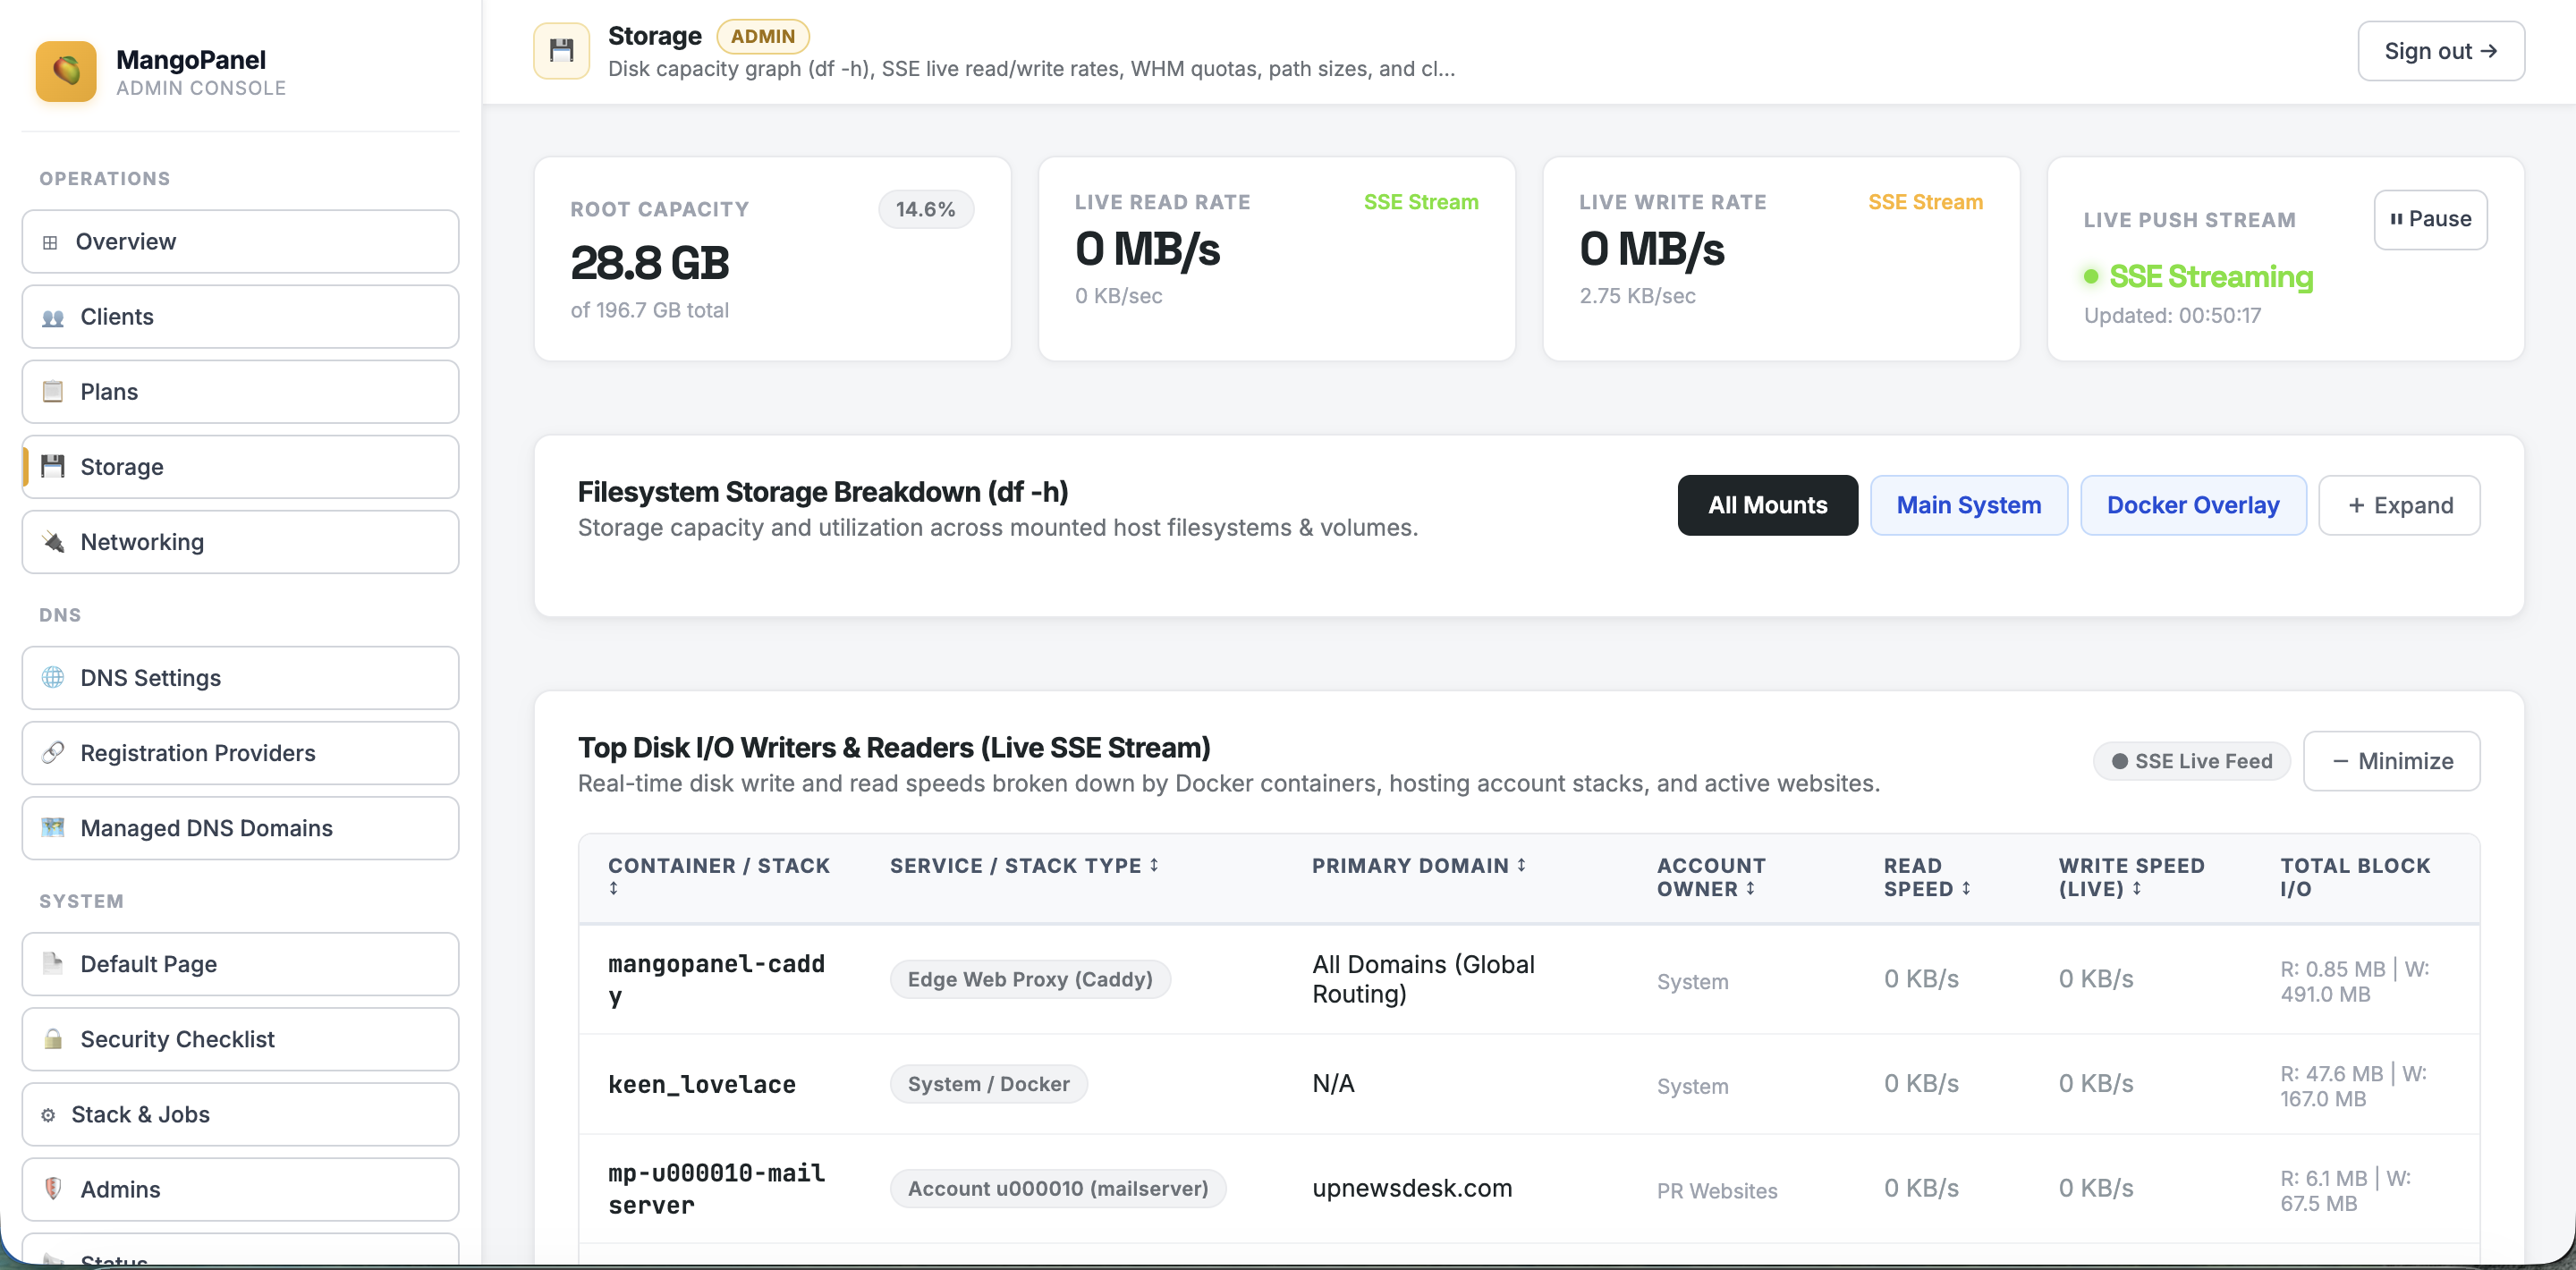2576x1270 pixels.
Task: Sort by Write Speed (Live) column
Action: coord(2131,877)
